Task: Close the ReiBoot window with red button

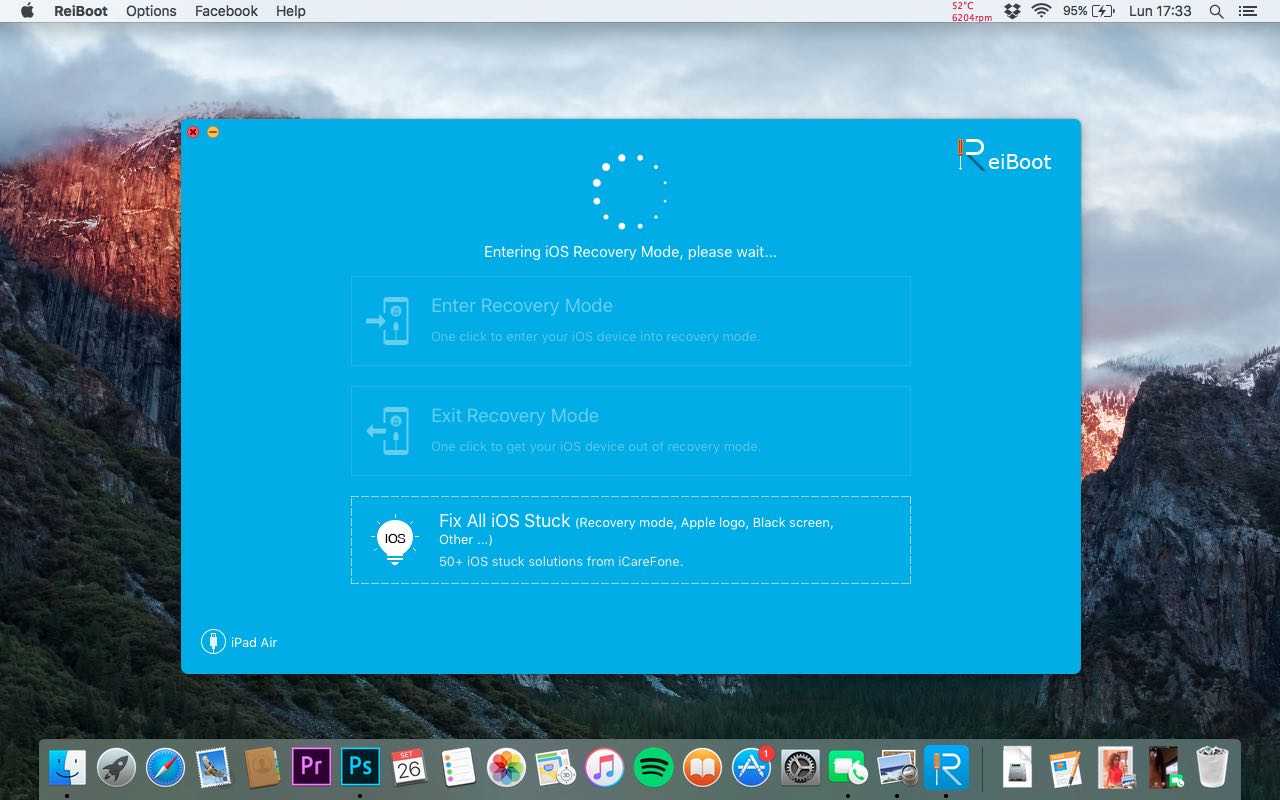Action: (x=193, y=132)
